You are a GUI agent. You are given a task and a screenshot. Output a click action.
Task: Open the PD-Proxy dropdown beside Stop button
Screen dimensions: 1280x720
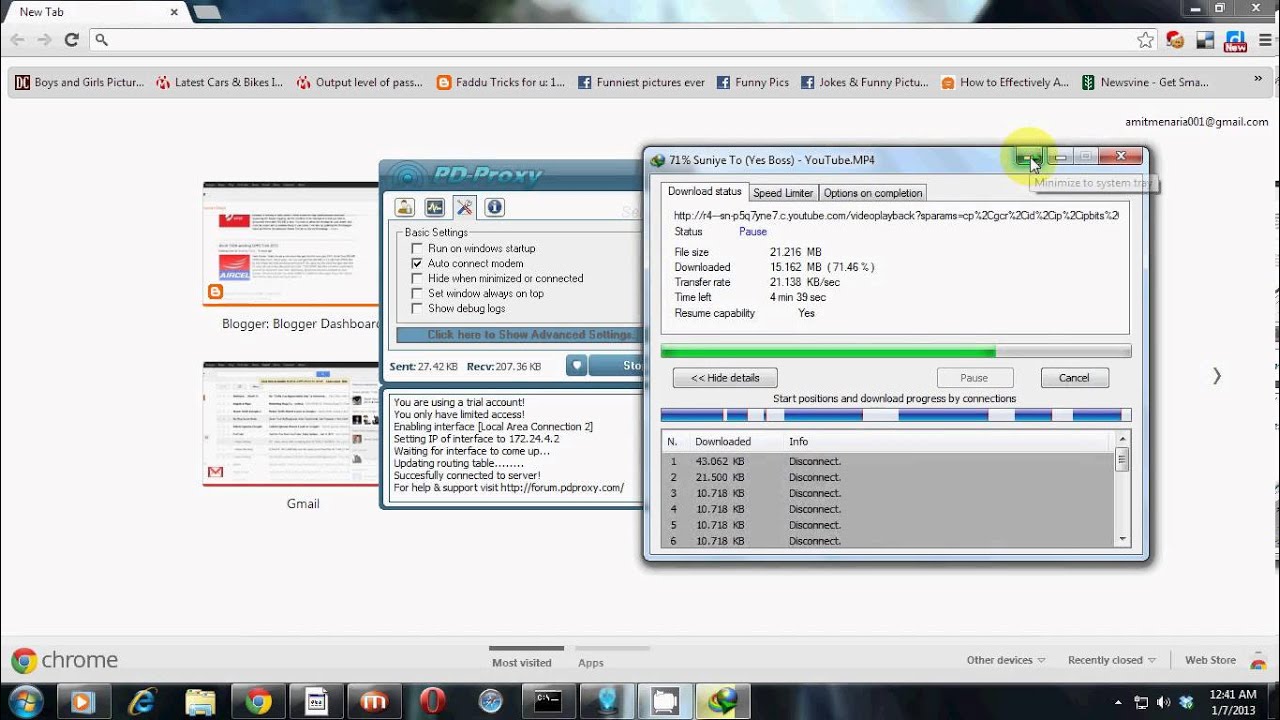pos(576,366)
